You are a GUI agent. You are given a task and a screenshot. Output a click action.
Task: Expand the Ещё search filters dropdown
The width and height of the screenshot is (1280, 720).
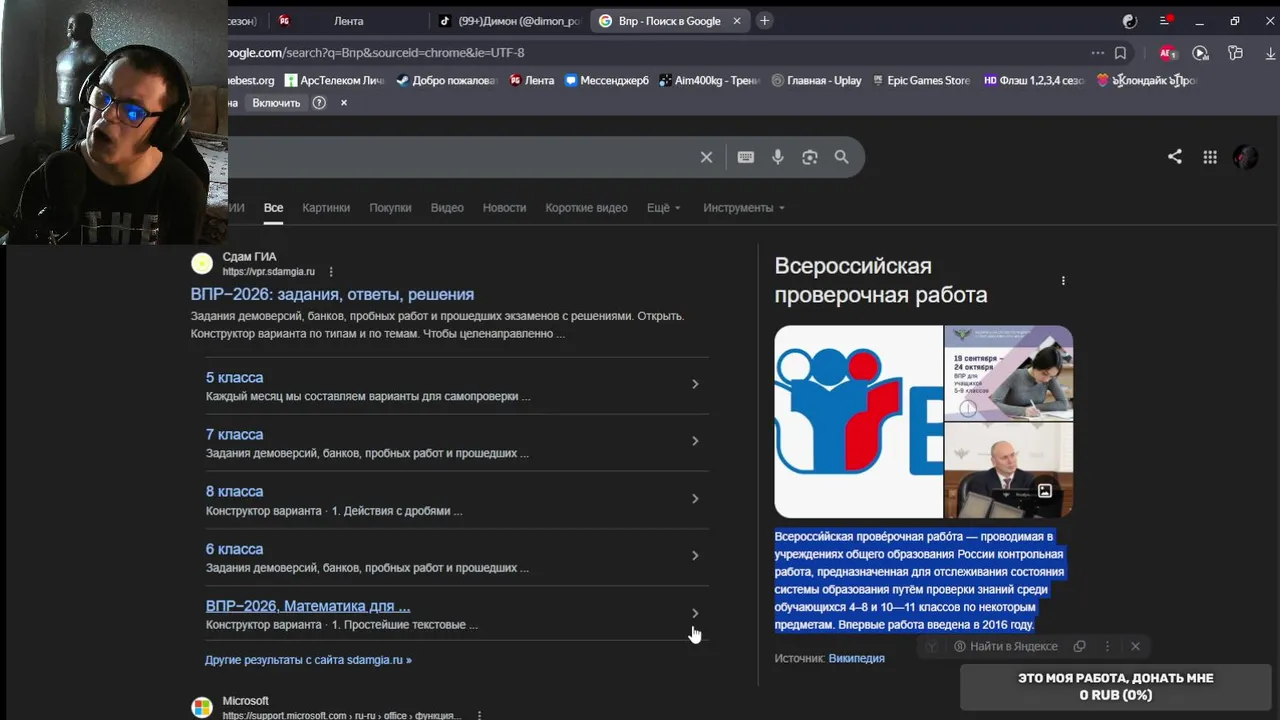pos(663,208)
